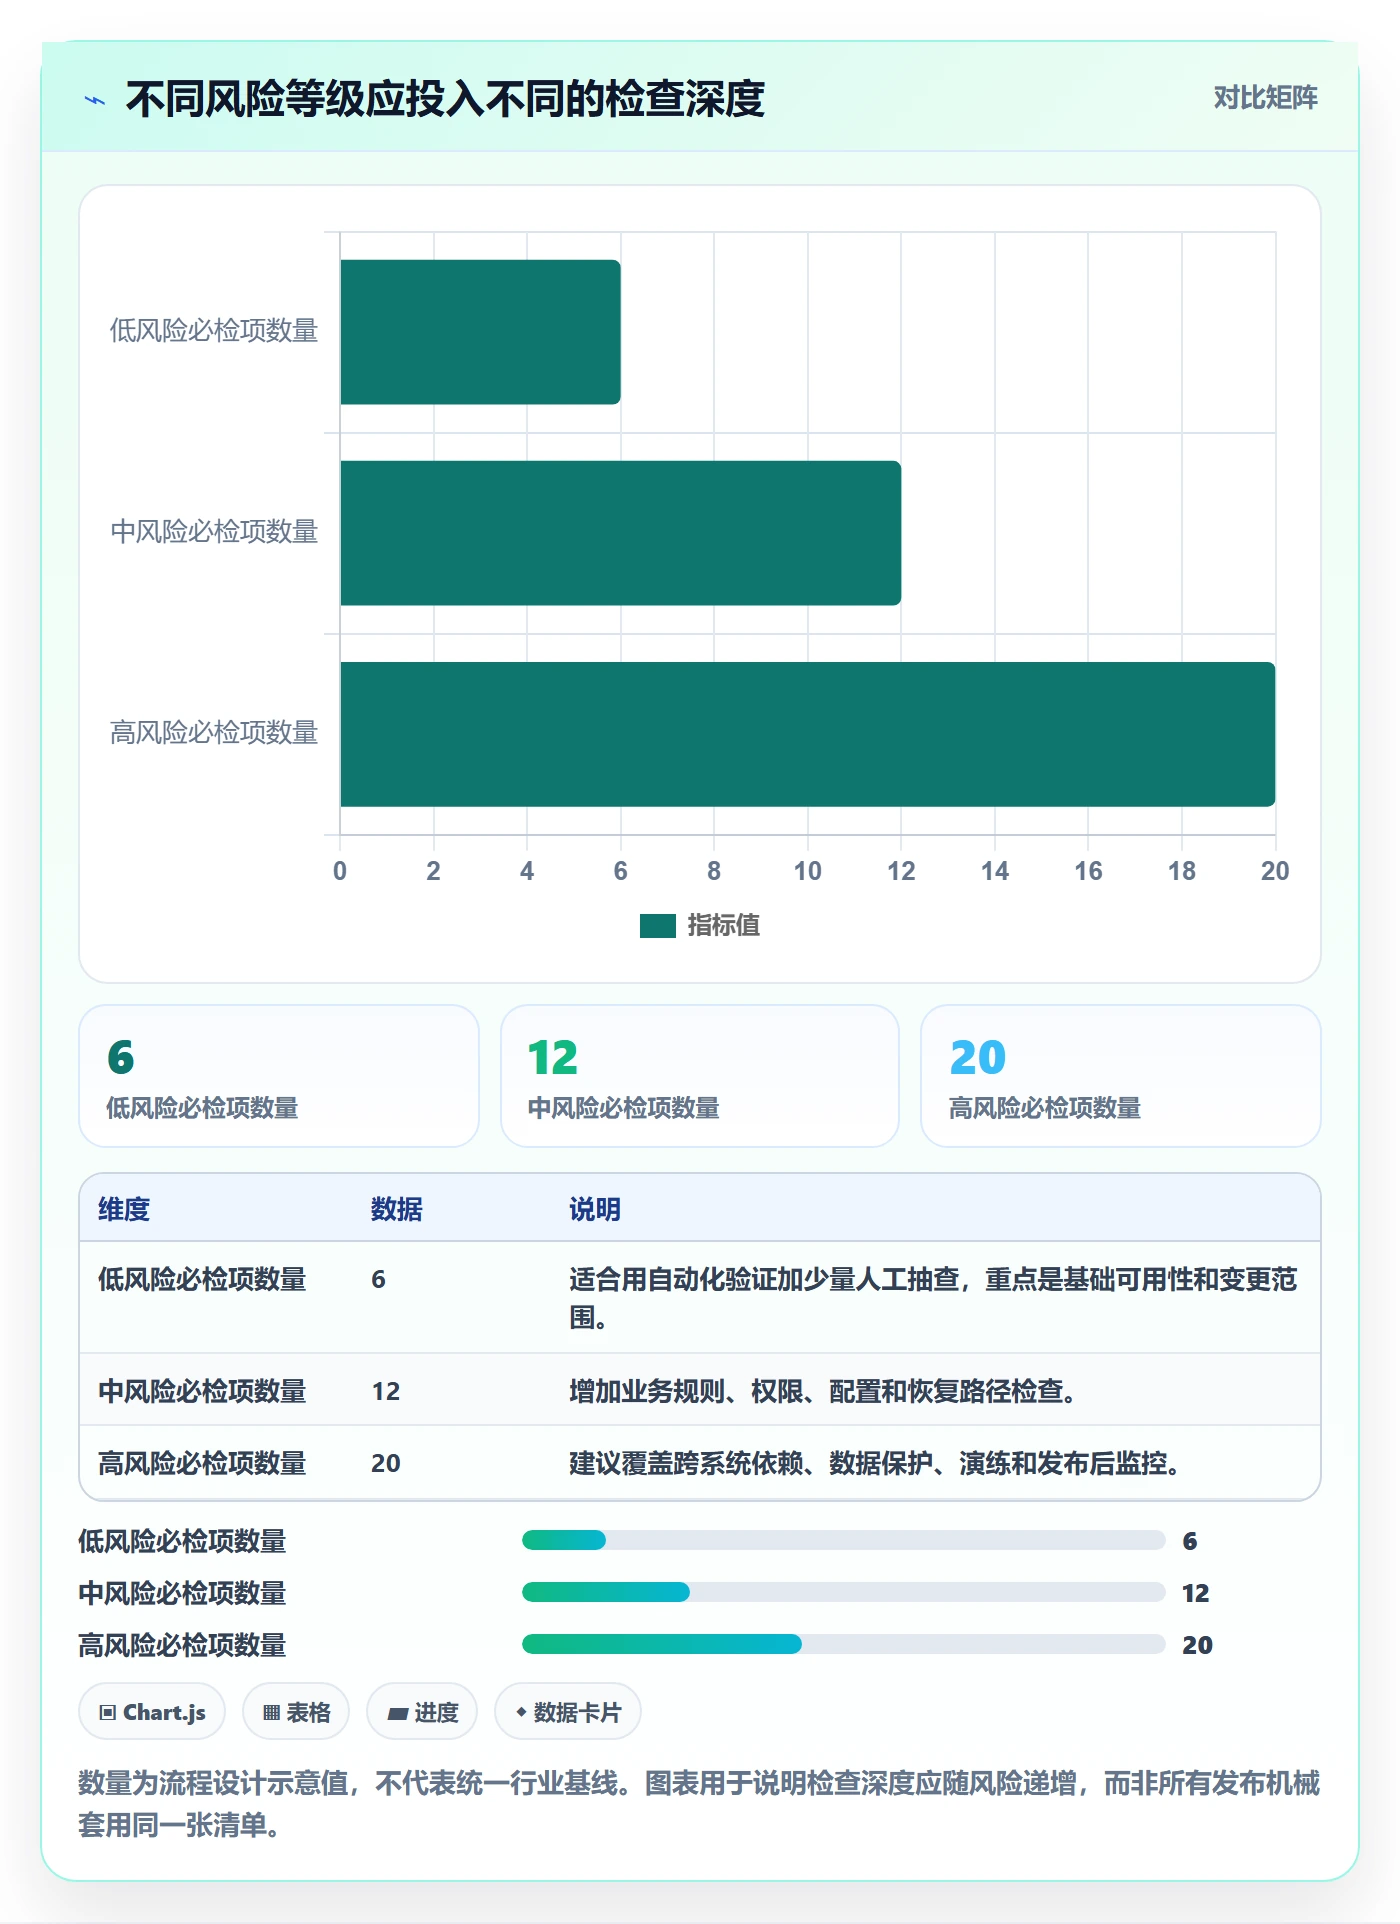This screenshot has height=1924, width=1400.
Task: Click the 说明 table column header
Action: [595, 1209]
